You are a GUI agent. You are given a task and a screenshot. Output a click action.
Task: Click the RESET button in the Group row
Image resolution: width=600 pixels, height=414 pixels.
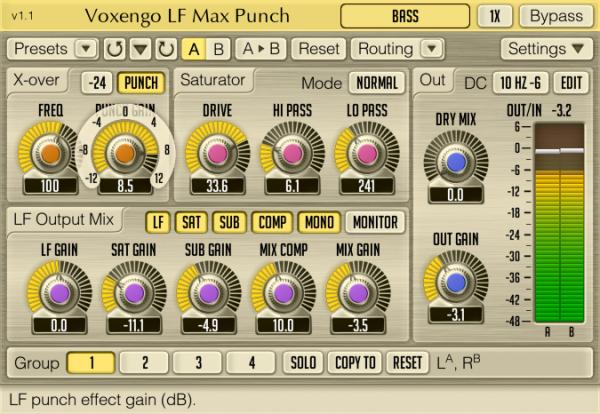[408, 363]
